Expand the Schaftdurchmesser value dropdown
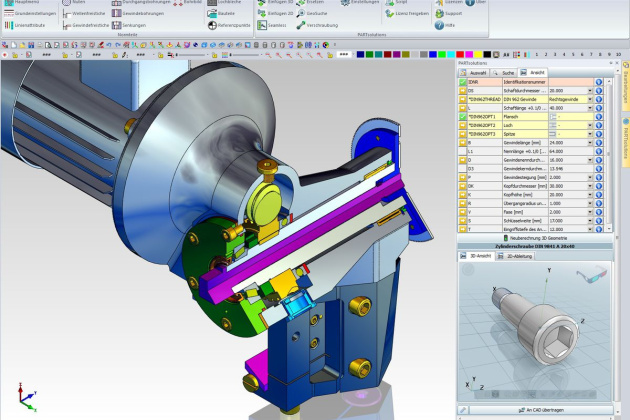 point(591,91)
